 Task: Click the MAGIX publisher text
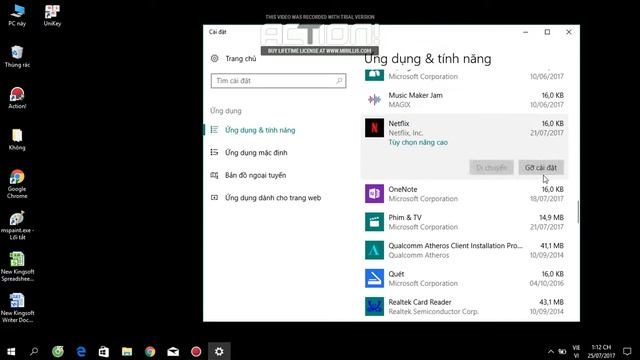click(399, 105)
